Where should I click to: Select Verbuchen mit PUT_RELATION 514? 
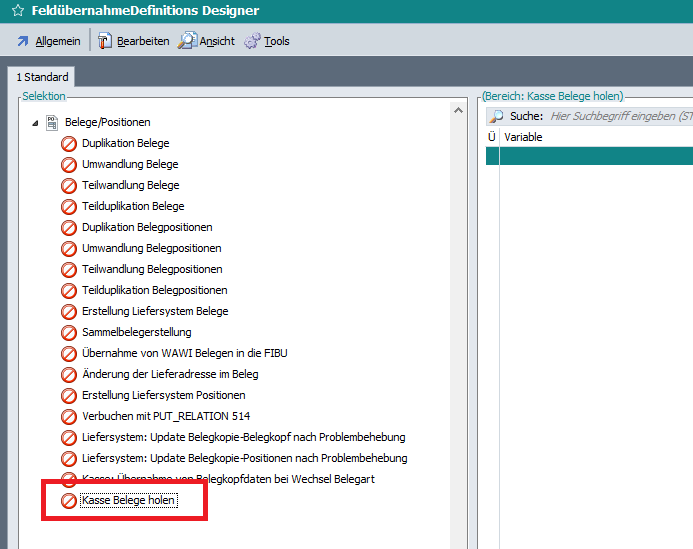[165, 416]
